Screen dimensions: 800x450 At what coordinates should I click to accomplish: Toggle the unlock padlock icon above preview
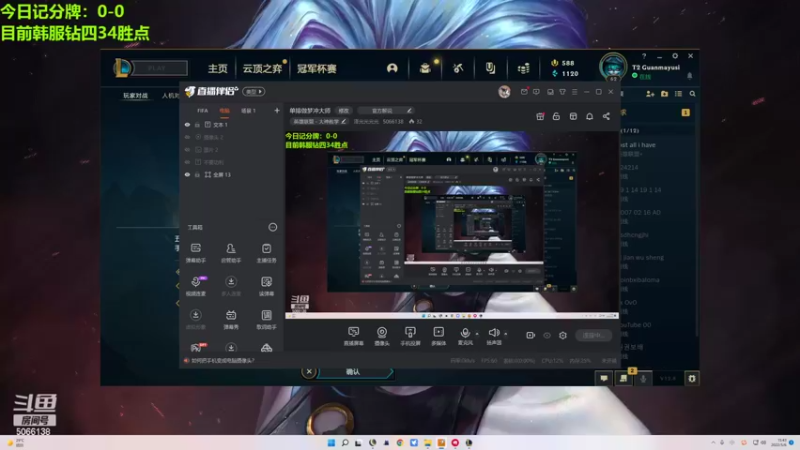(x=556, y=116)
